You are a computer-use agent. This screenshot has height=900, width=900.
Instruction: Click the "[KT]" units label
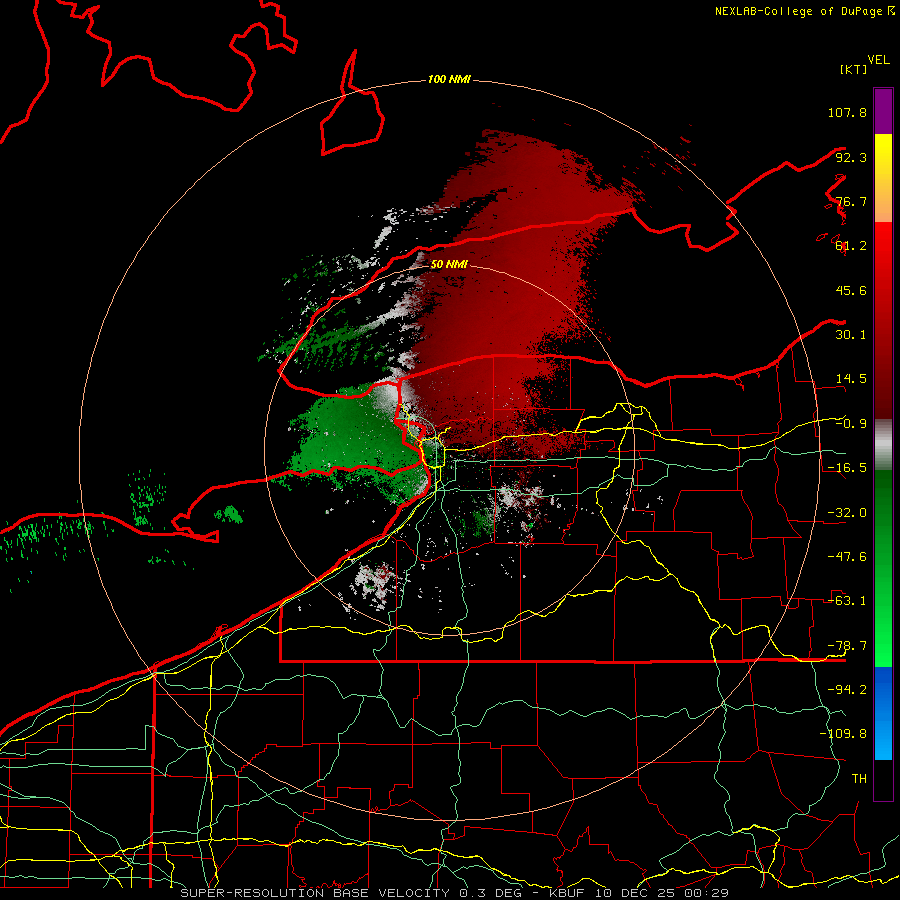(x=853, y=69)
